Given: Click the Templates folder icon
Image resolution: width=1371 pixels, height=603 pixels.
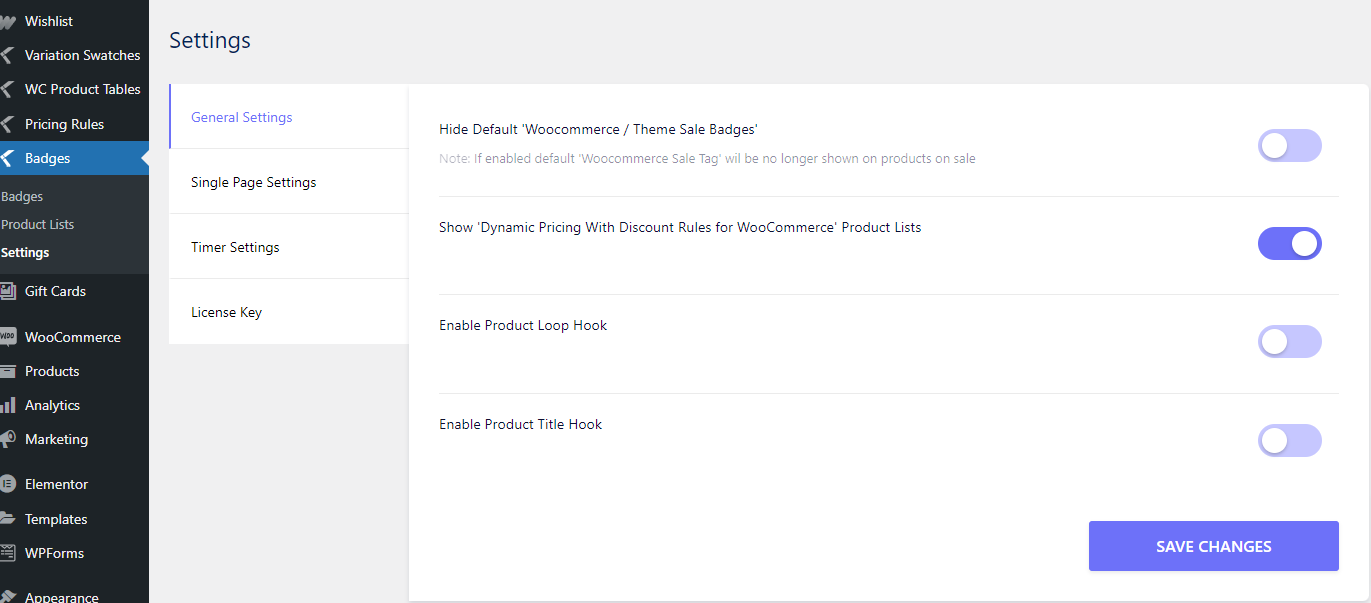Looking at the screenshot, I should pos(8,519).
